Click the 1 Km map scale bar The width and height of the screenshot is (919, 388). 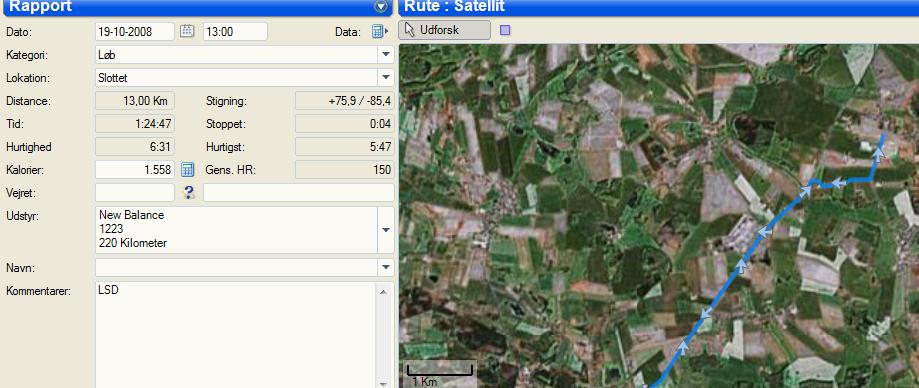440,370
